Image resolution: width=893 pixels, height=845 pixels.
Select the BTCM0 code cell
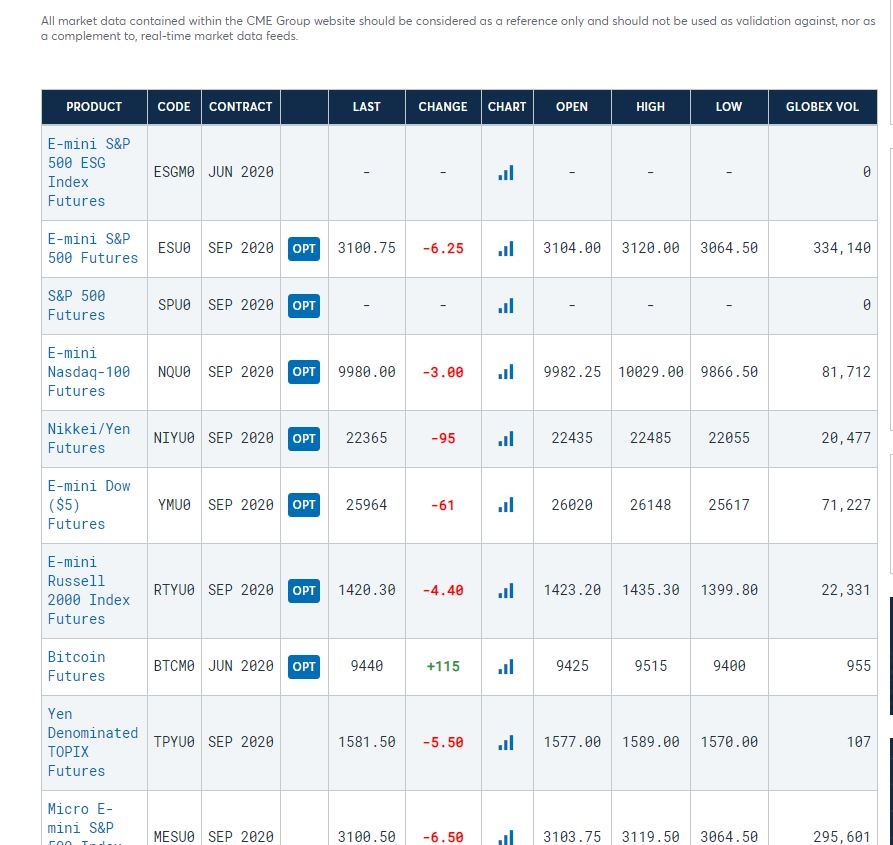[174, 666]
